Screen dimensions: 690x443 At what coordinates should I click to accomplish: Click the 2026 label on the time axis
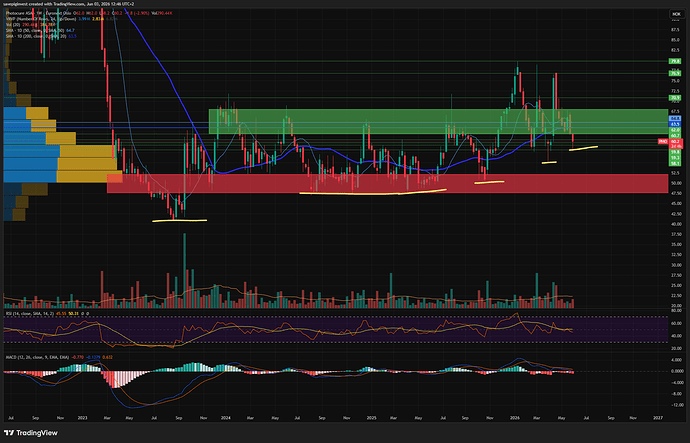514,418
